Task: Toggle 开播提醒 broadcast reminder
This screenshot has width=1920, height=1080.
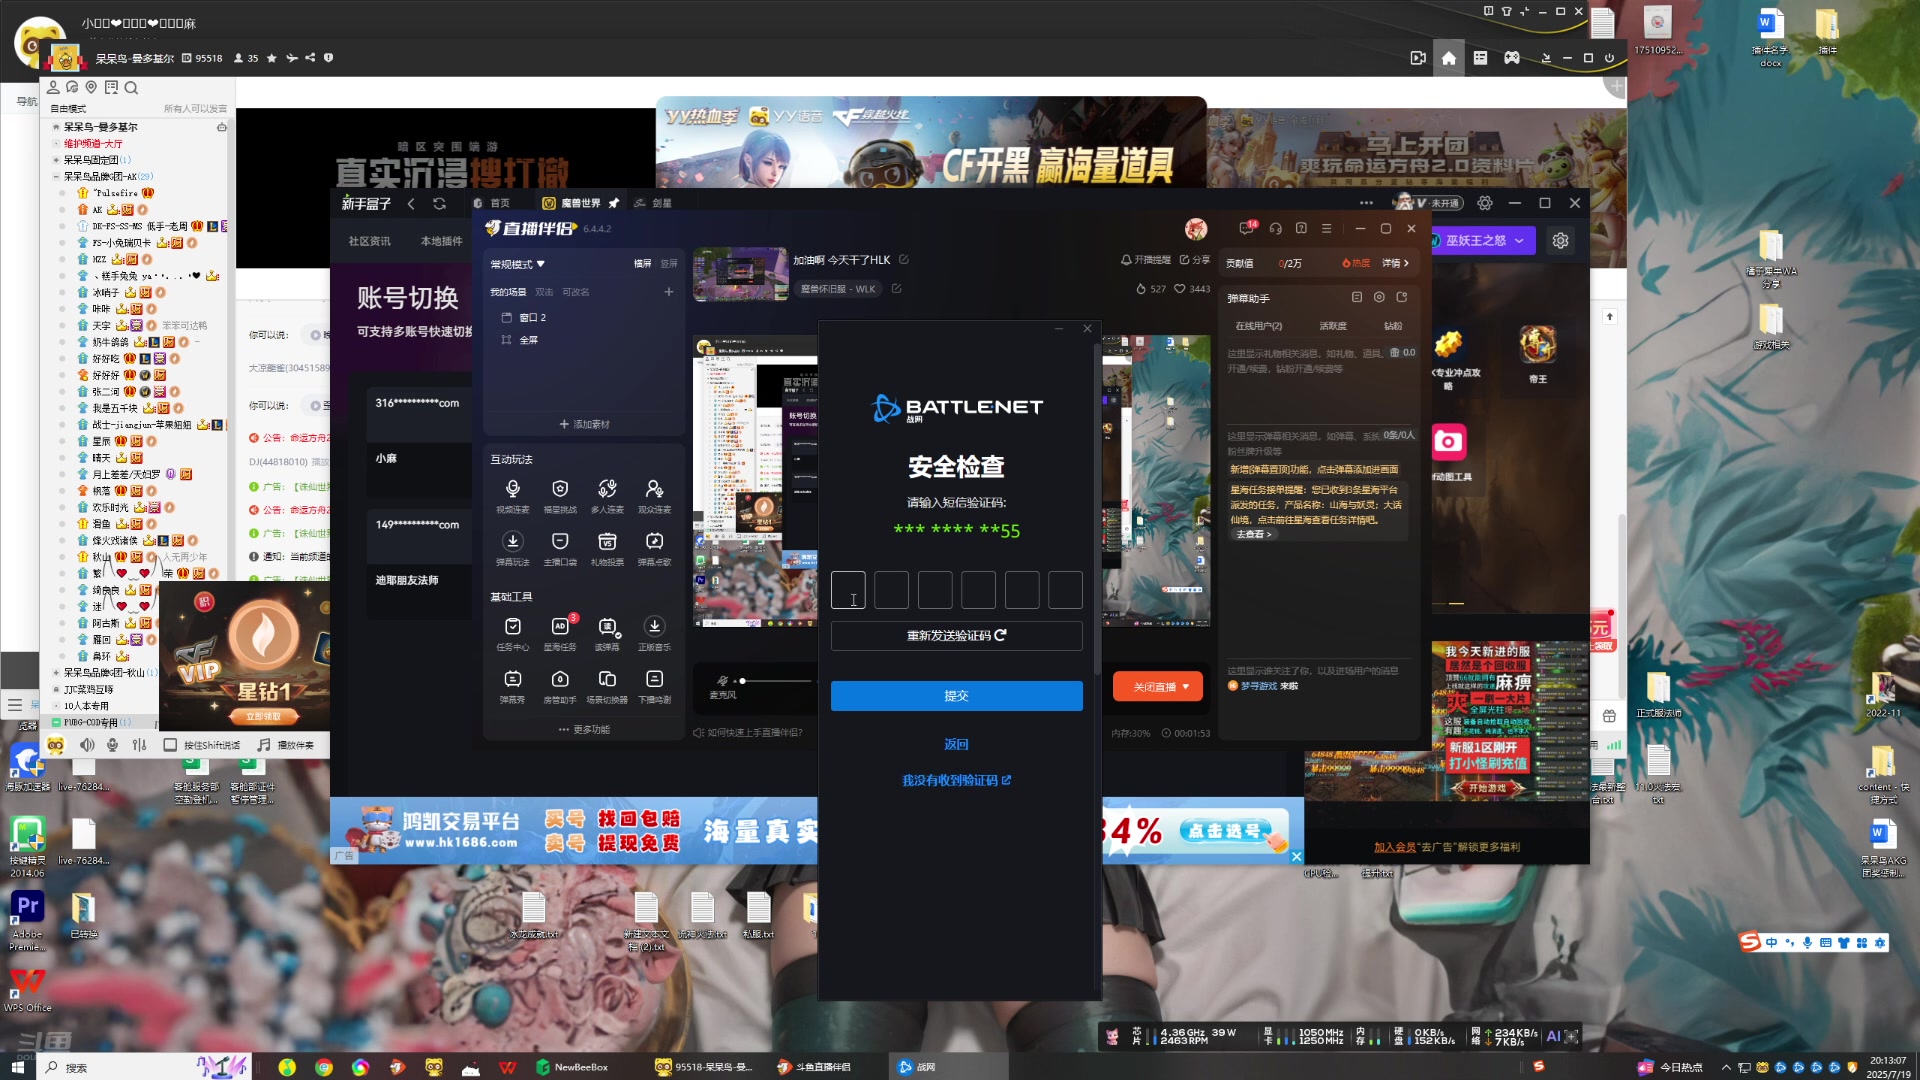Action: [x=1145, y=260]
